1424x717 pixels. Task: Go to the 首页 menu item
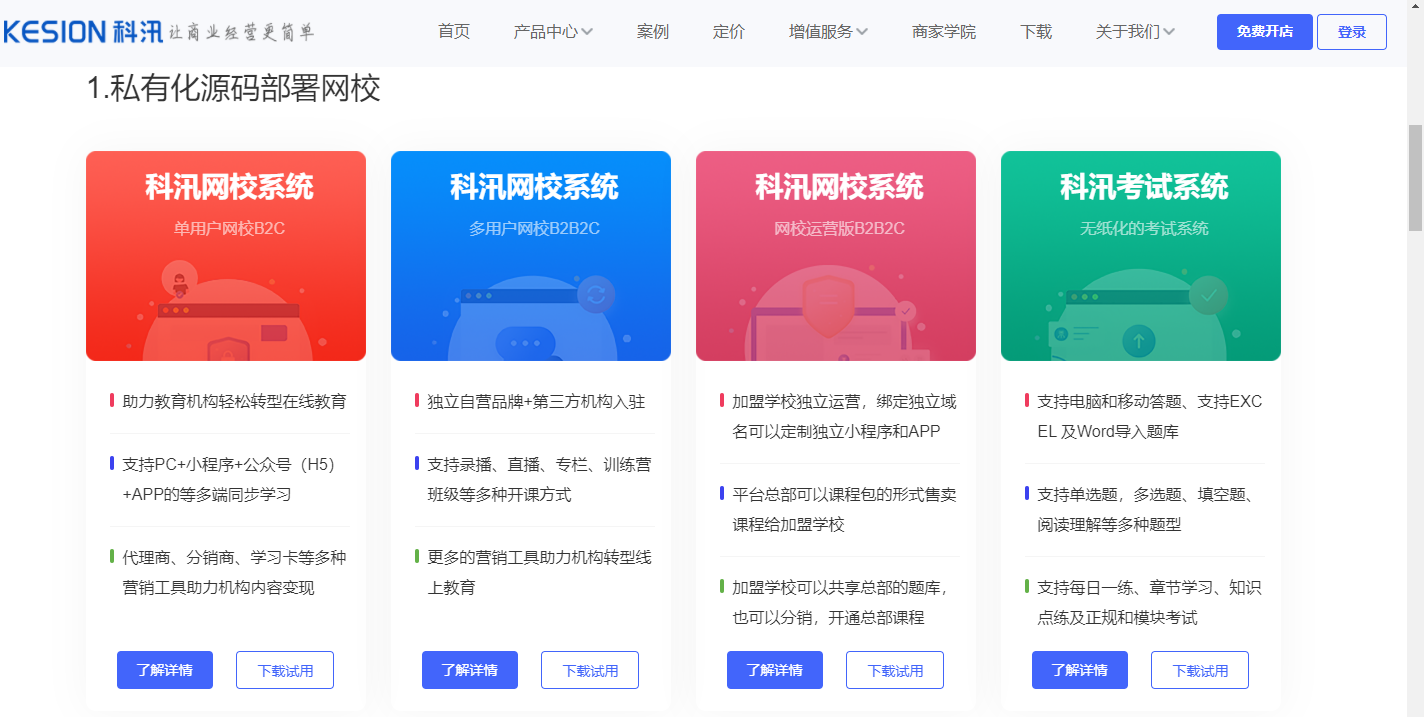pos(454,32)
